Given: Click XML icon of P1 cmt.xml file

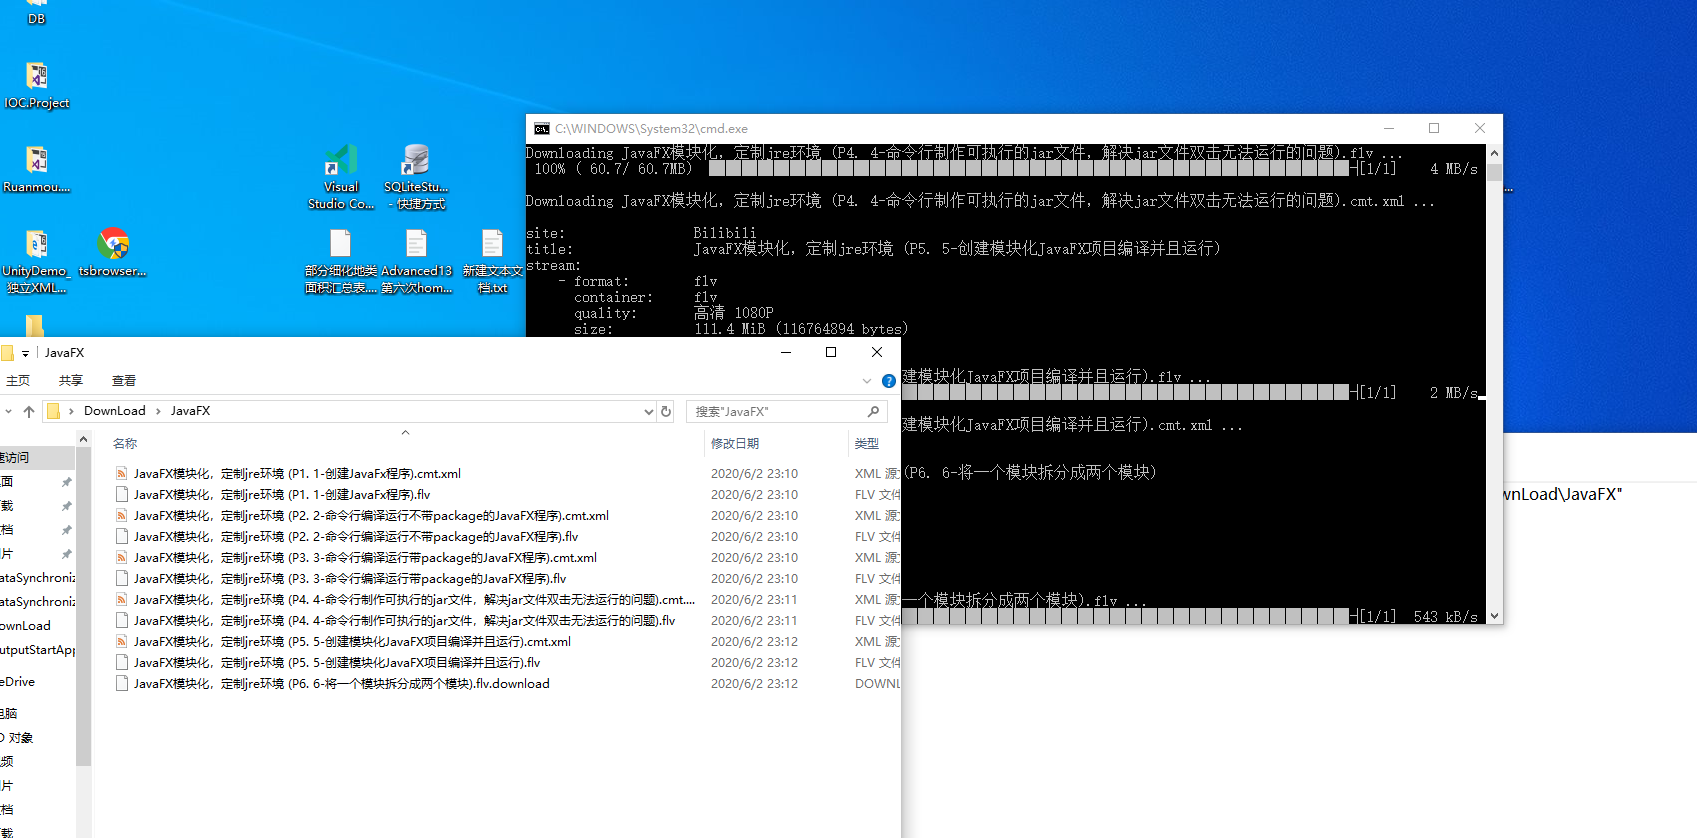Looking at the screenshot, I should pos(122,474).
